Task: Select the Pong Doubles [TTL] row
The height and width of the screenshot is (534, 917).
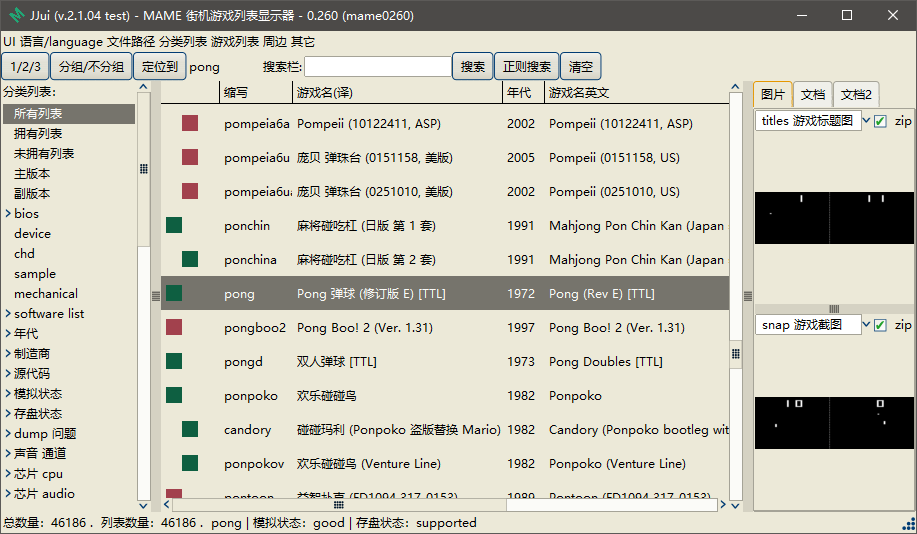Action: 444,361
